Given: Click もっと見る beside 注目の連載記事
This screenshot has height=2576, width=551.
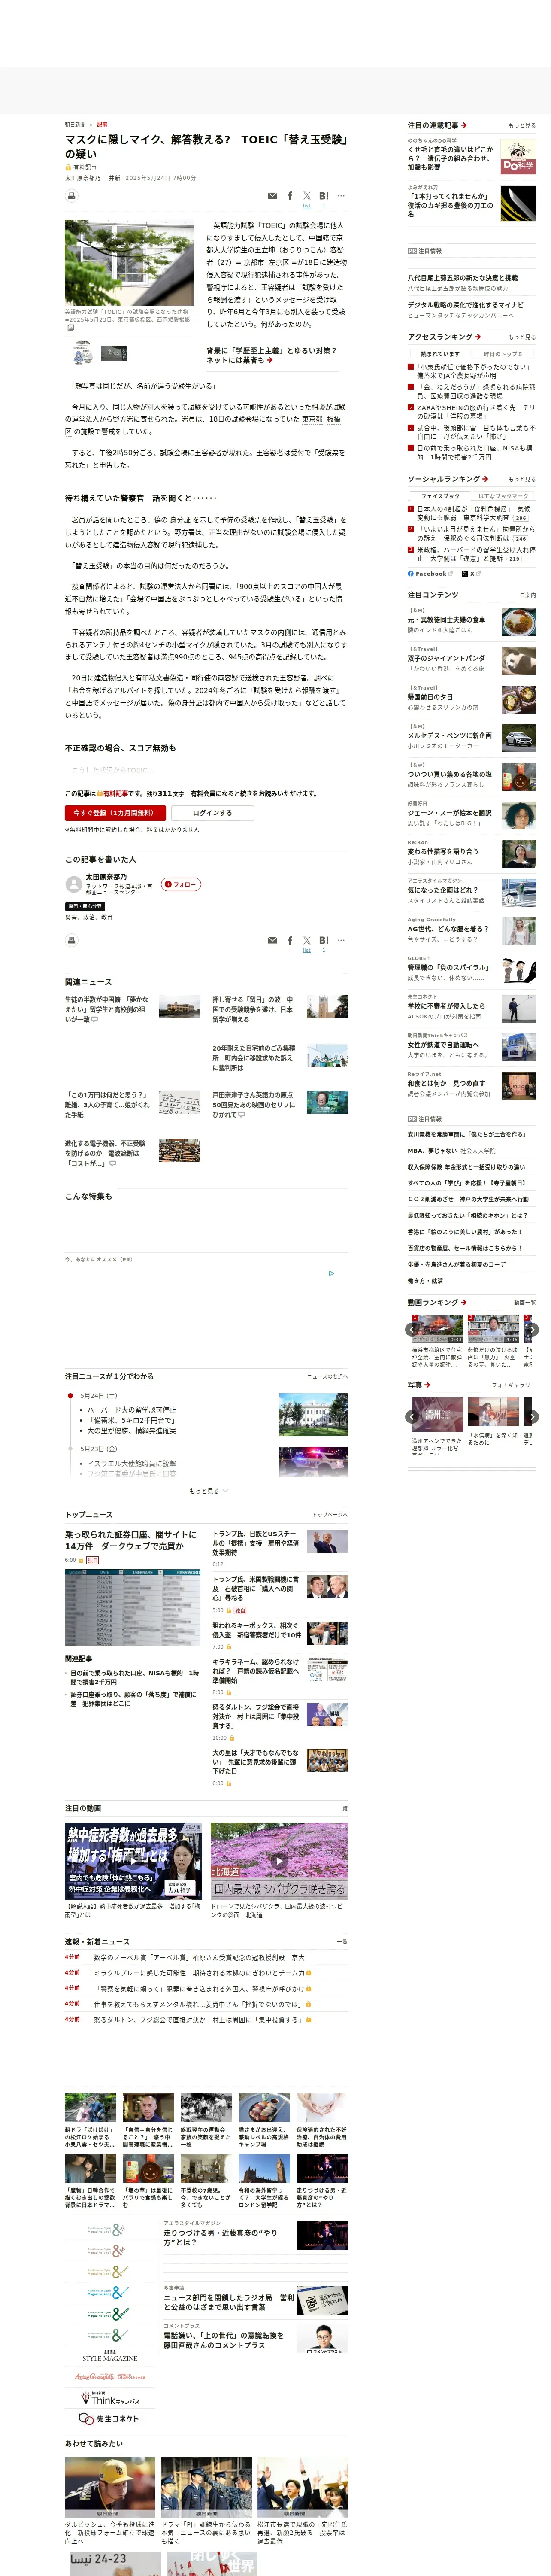Looking at the screenshot, I should [522, 126].
